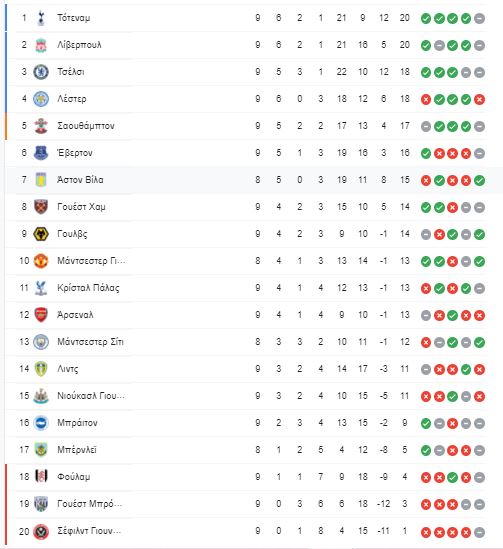This screenshot has height=549, width=503.
Task: Open the Μάντσεστερ Σίτι team link
Action: pos(90,342)
